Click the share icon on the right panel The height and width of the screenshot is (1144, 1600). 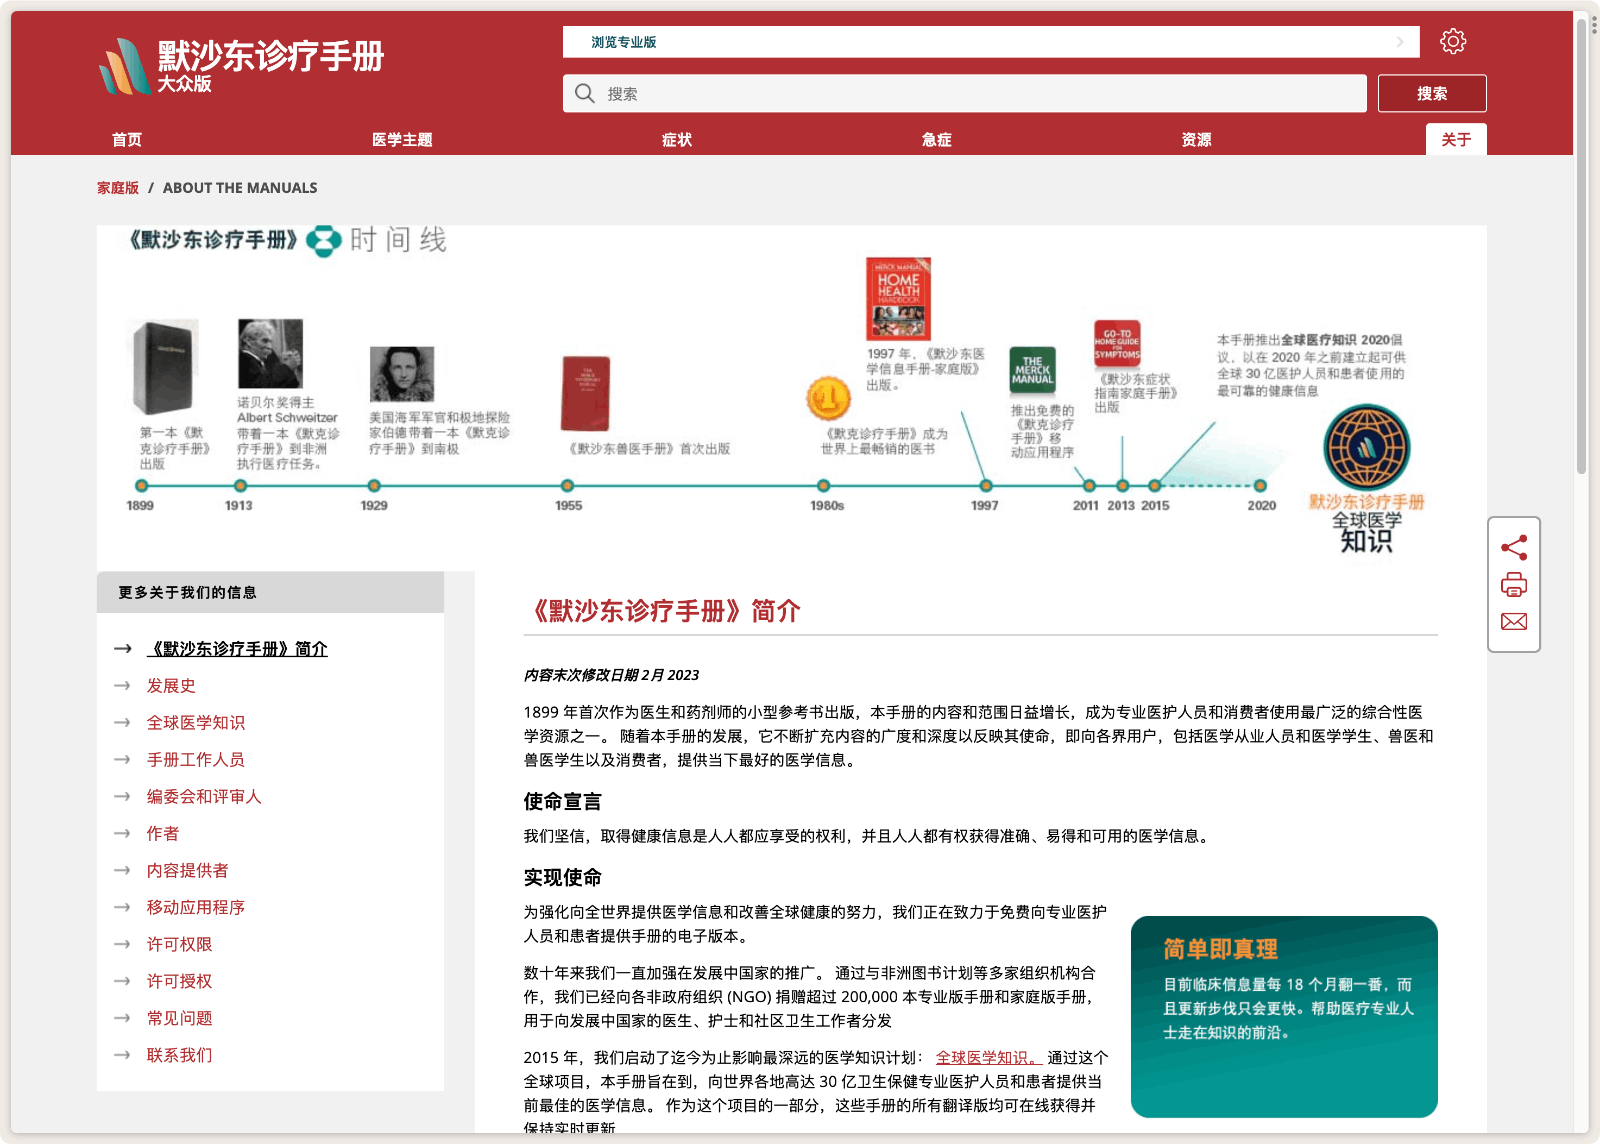pos(1514,547)
